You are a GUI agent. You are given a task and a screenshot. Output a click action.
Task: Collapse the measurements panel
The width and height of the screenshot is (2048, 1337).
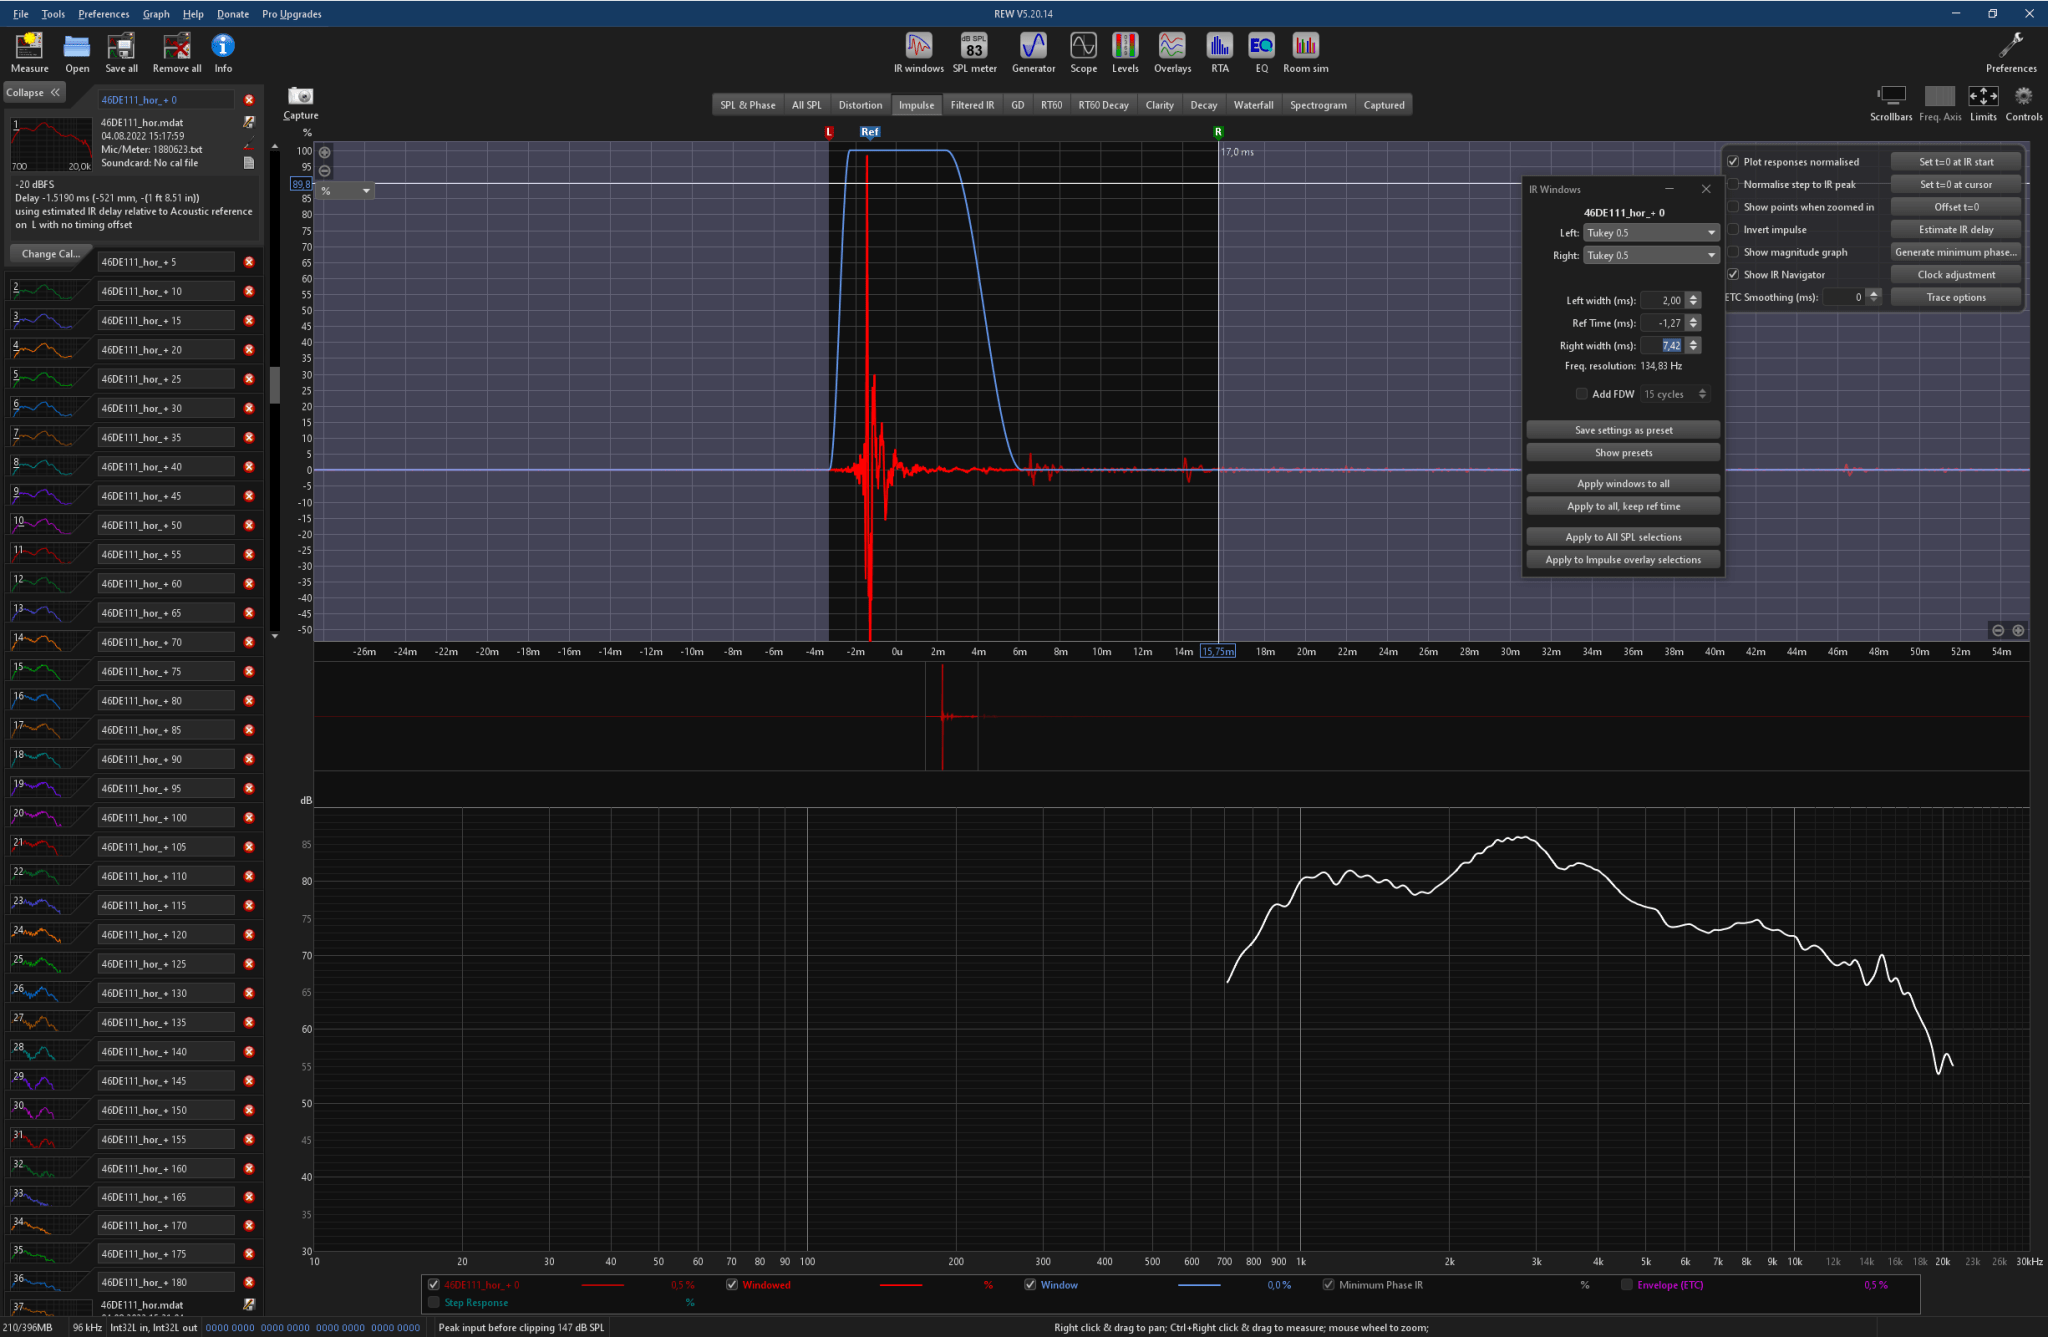pyautogui.click(x=33, y=92)
